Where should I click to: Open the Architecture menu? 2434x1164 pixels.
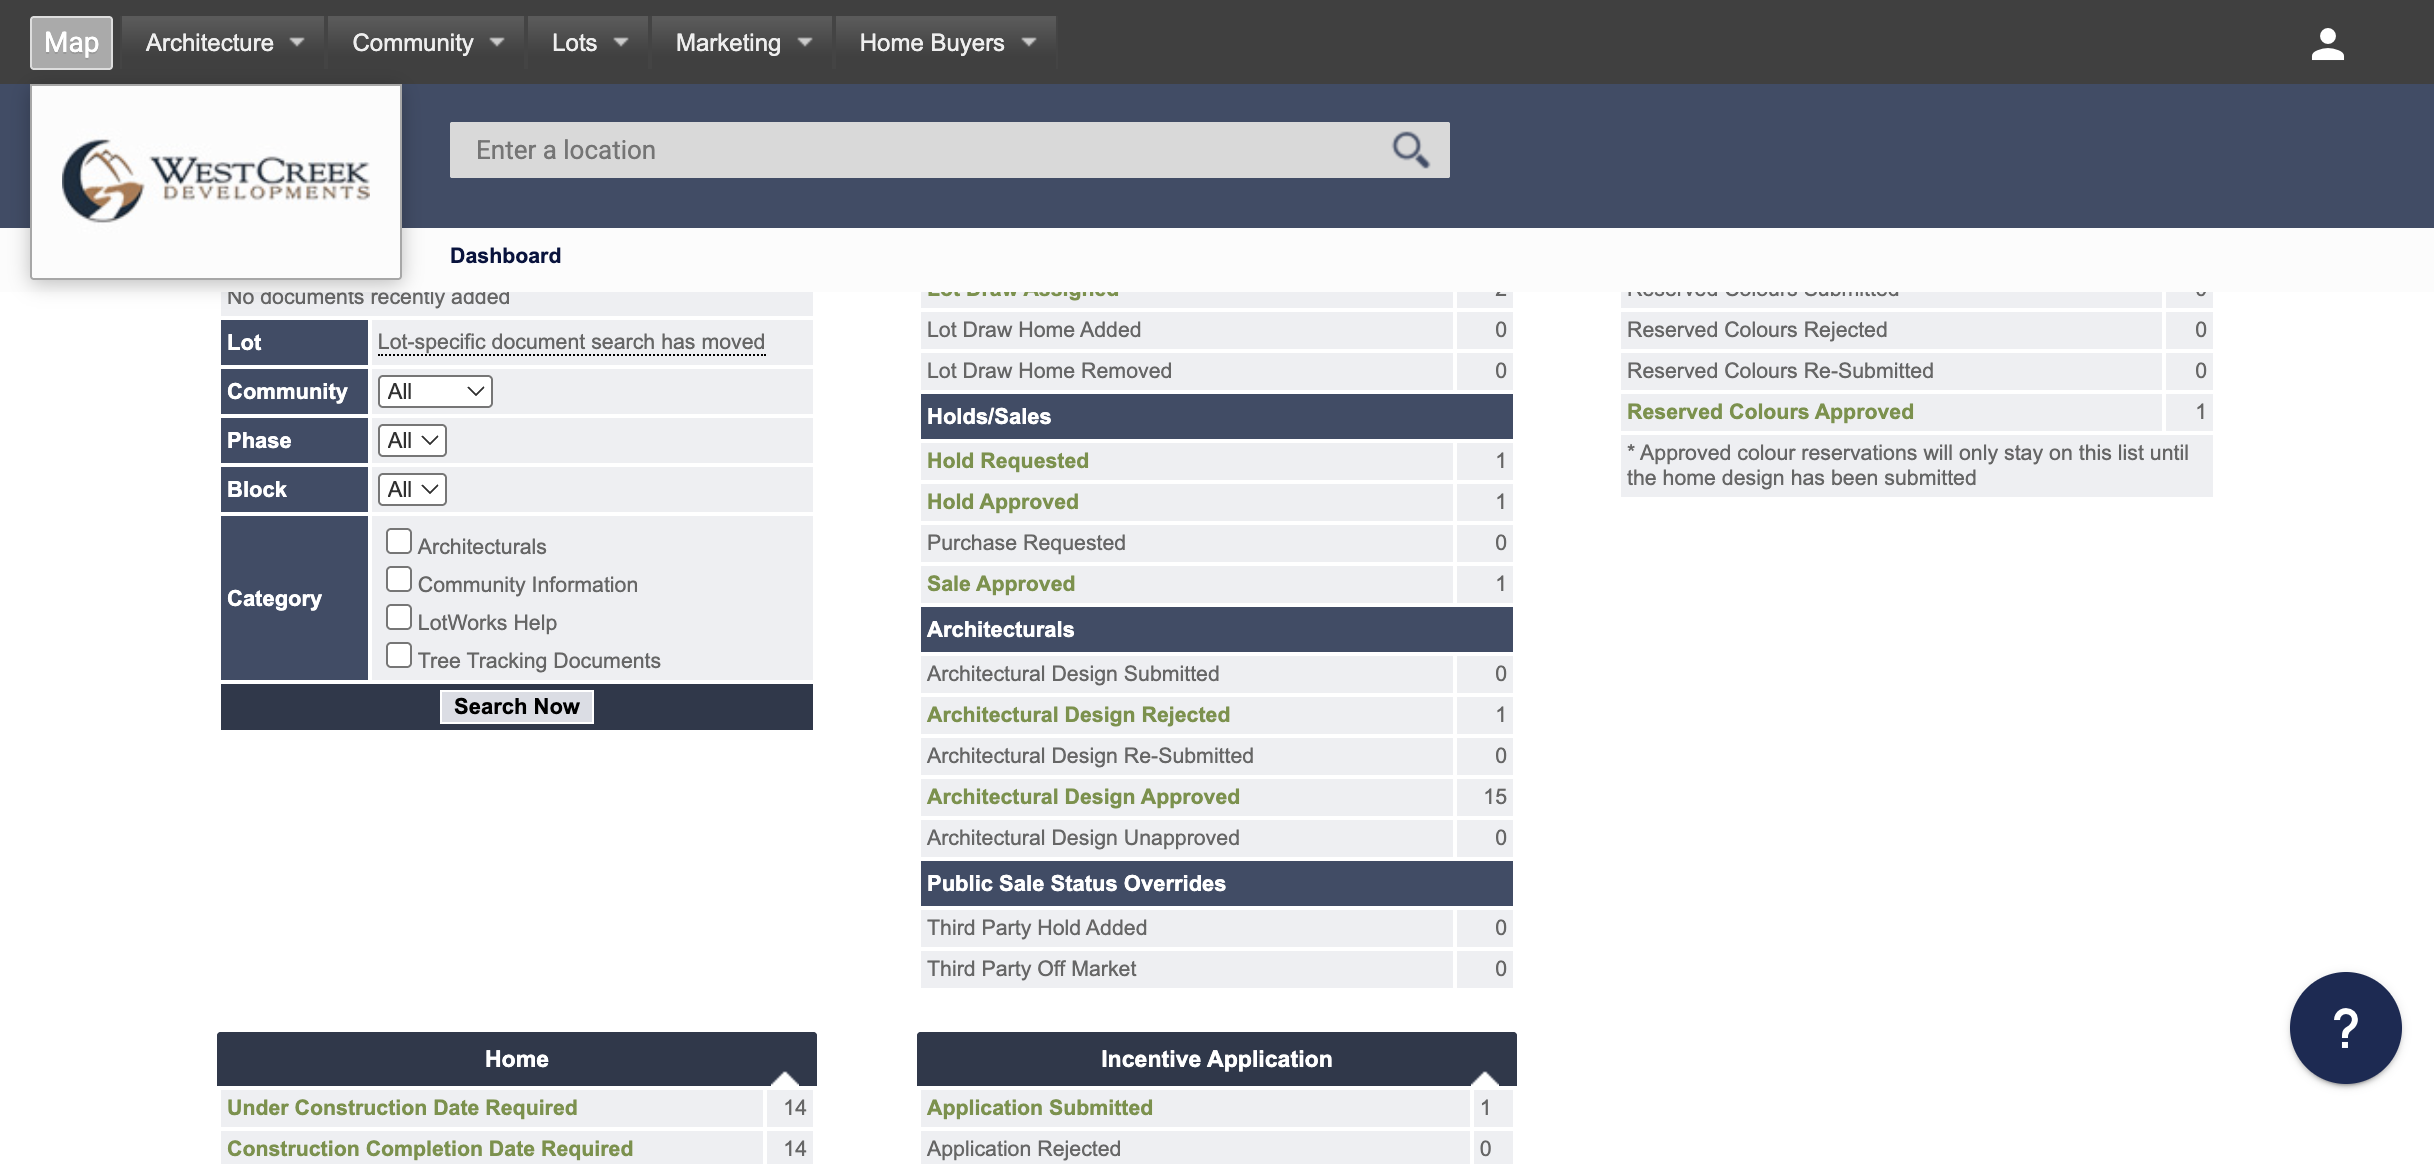pyautogui.click(x=224, y=43)
